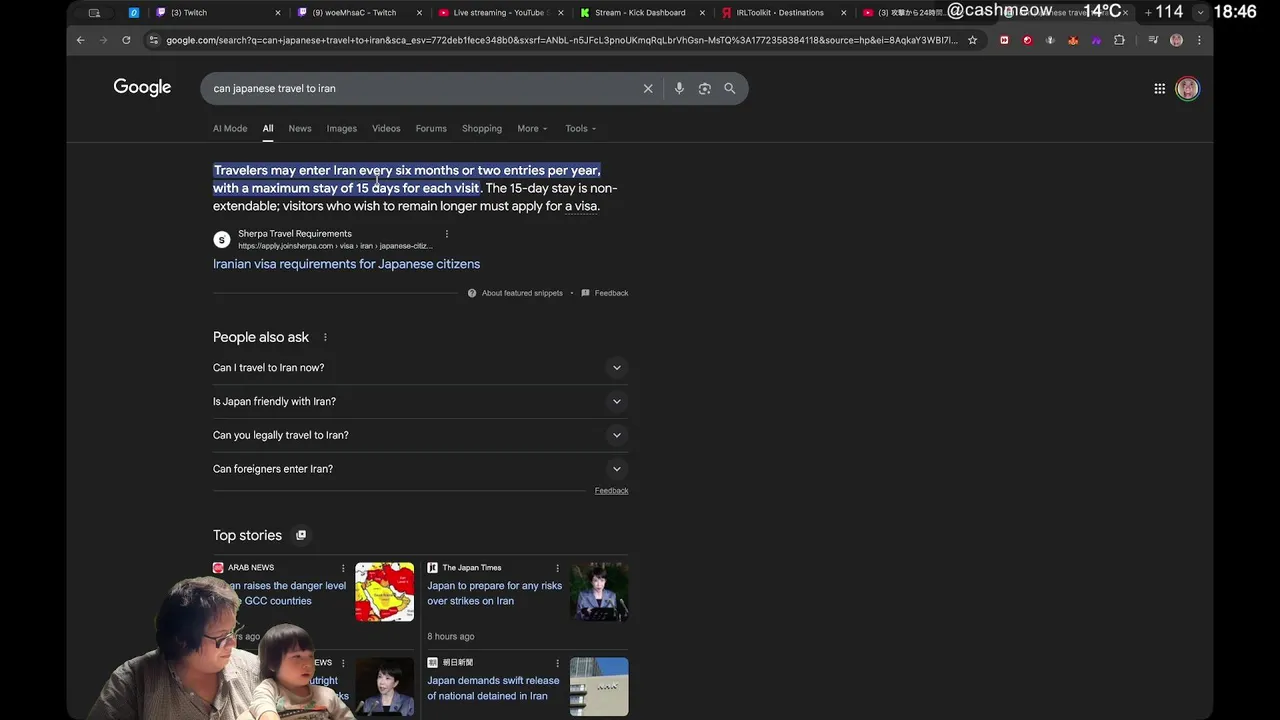Open 'Japan demands swift release' story
This screenshot has width=1280, height=720.
click(493, 688)
